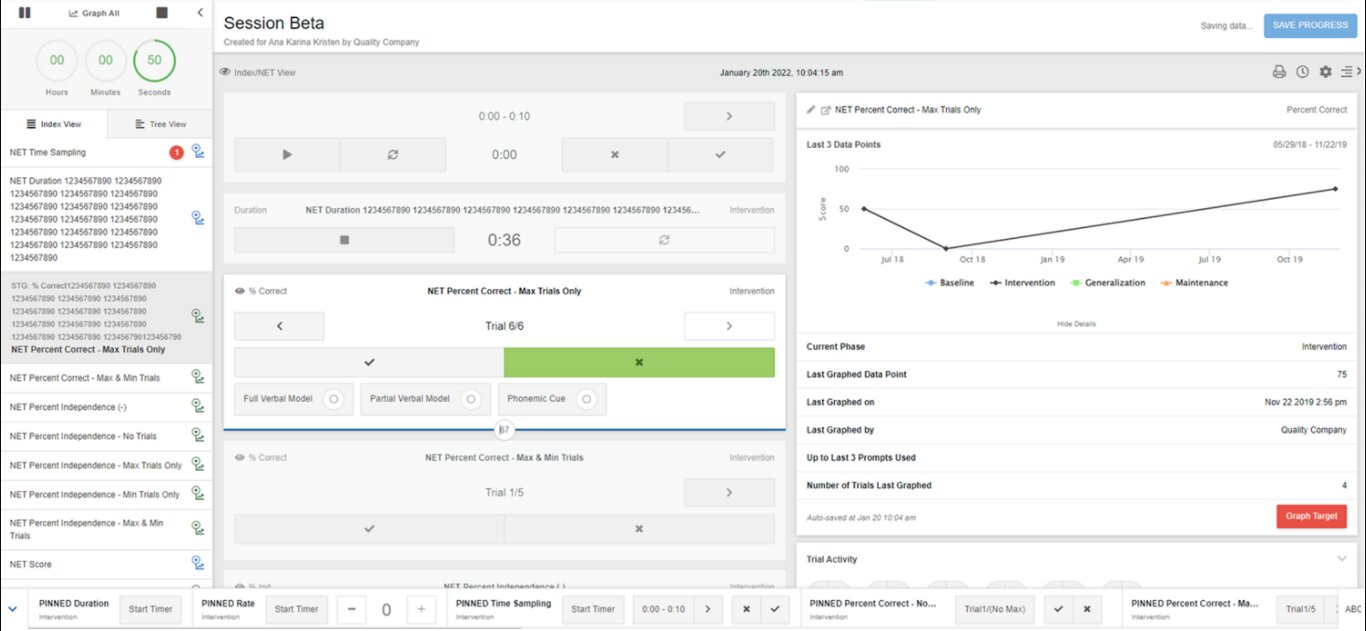The height and width of the screenshot is (631, 1366).
Task: Expand the Trial Activity section
Action: coord(1341,559)
